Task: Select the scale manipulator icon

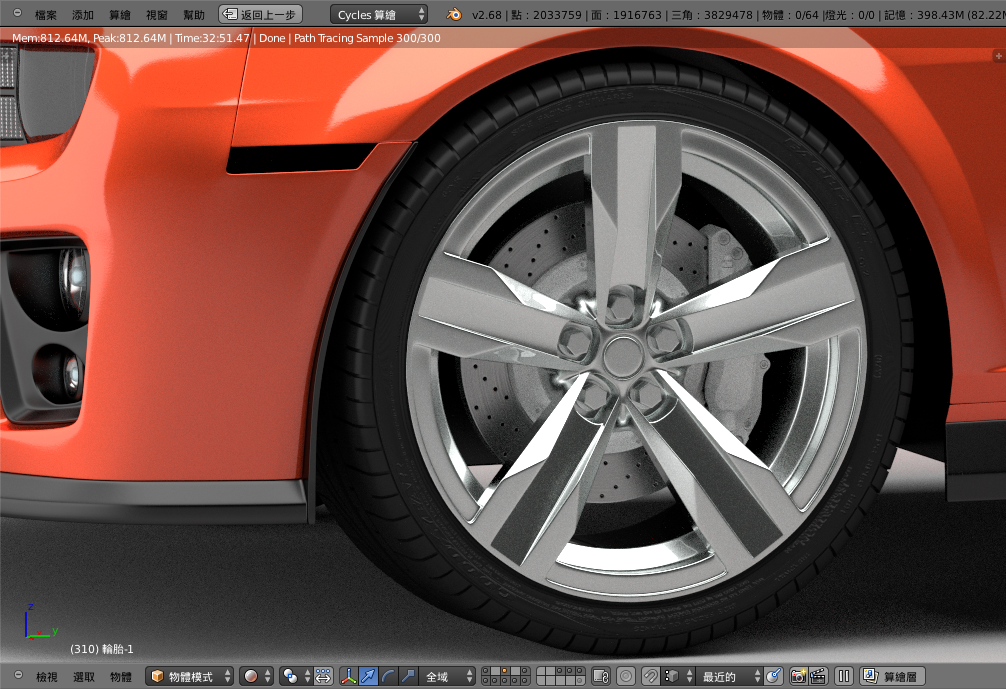Action: [x=408, y=677]
